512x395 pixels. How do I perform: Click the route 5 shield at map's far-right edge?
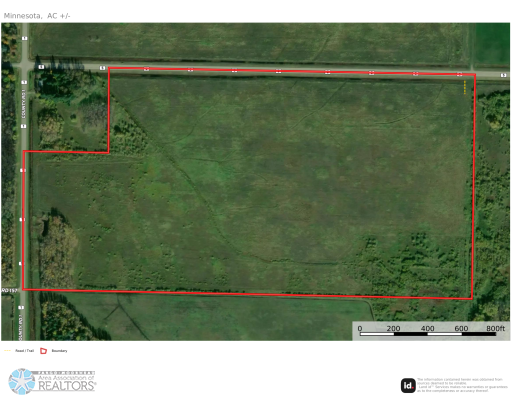pyautogui.click(x=503, y=75)
